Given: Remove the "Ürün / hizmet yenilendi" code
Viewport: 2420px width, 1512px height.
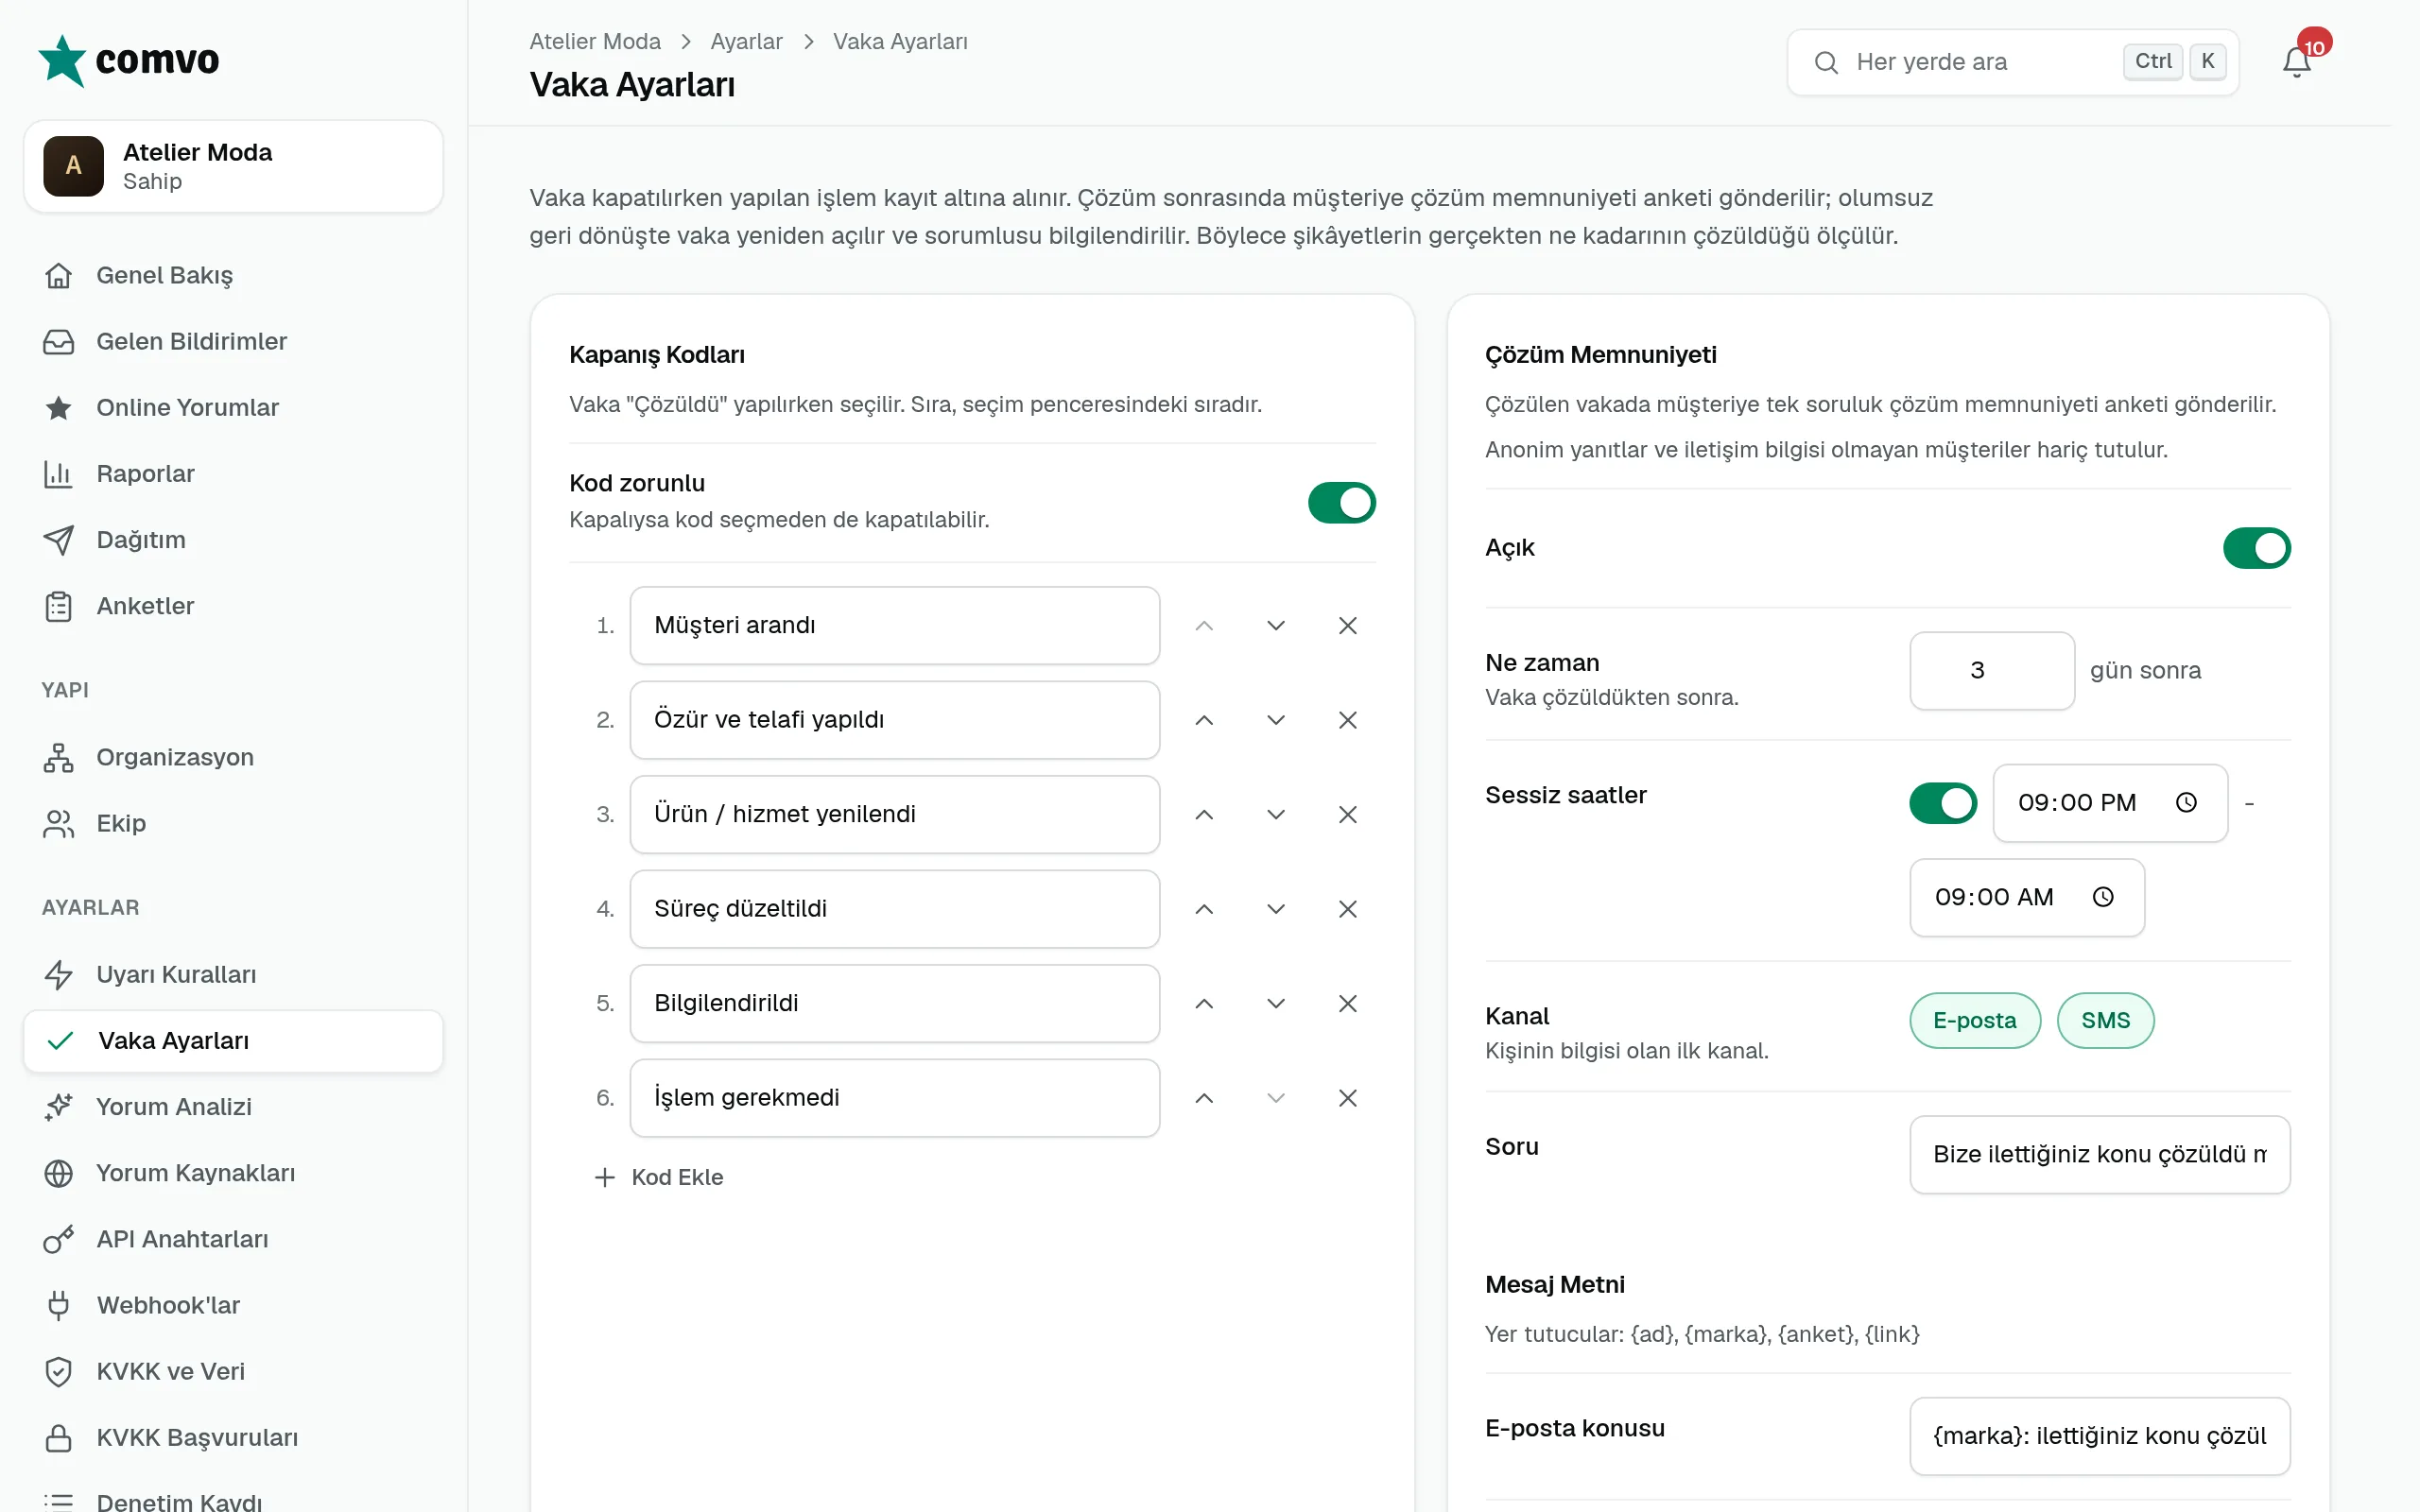Looking at the screenshot, I should tap(1347, 815).
